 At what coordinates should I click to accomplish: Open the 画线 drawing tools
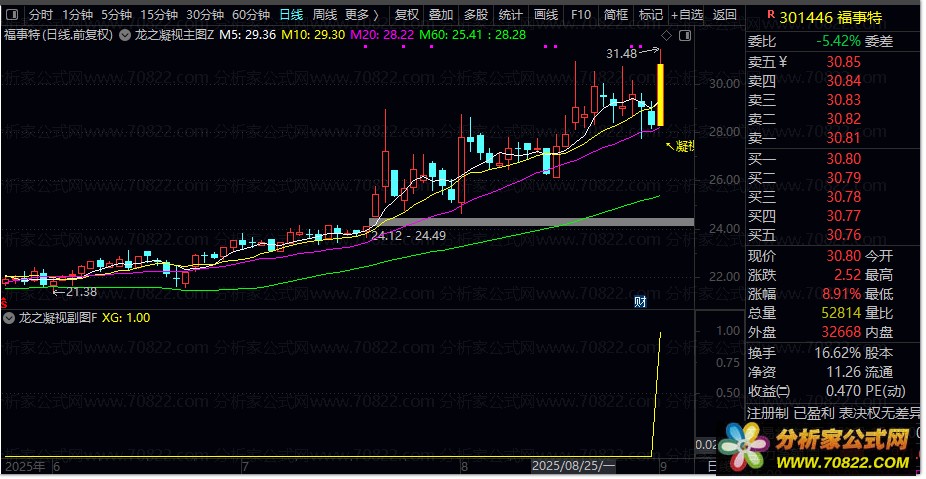[546, 15]
